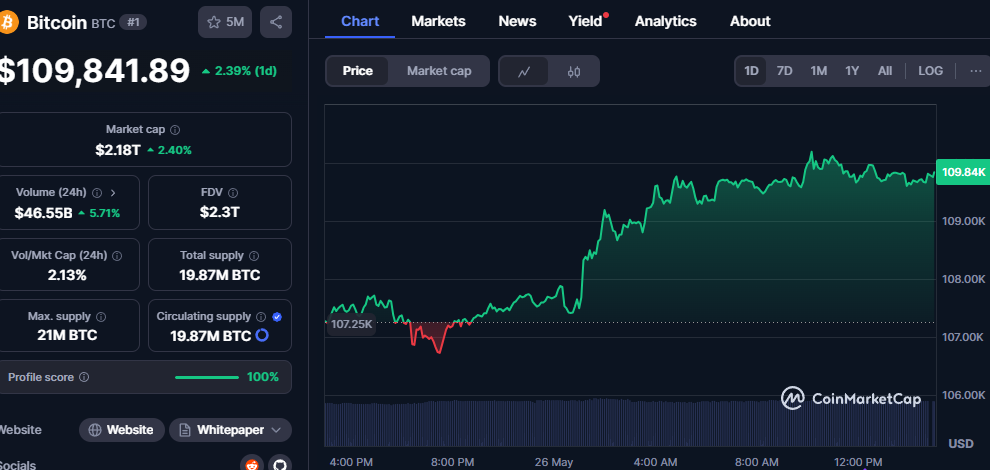Open the News tab

517,21
